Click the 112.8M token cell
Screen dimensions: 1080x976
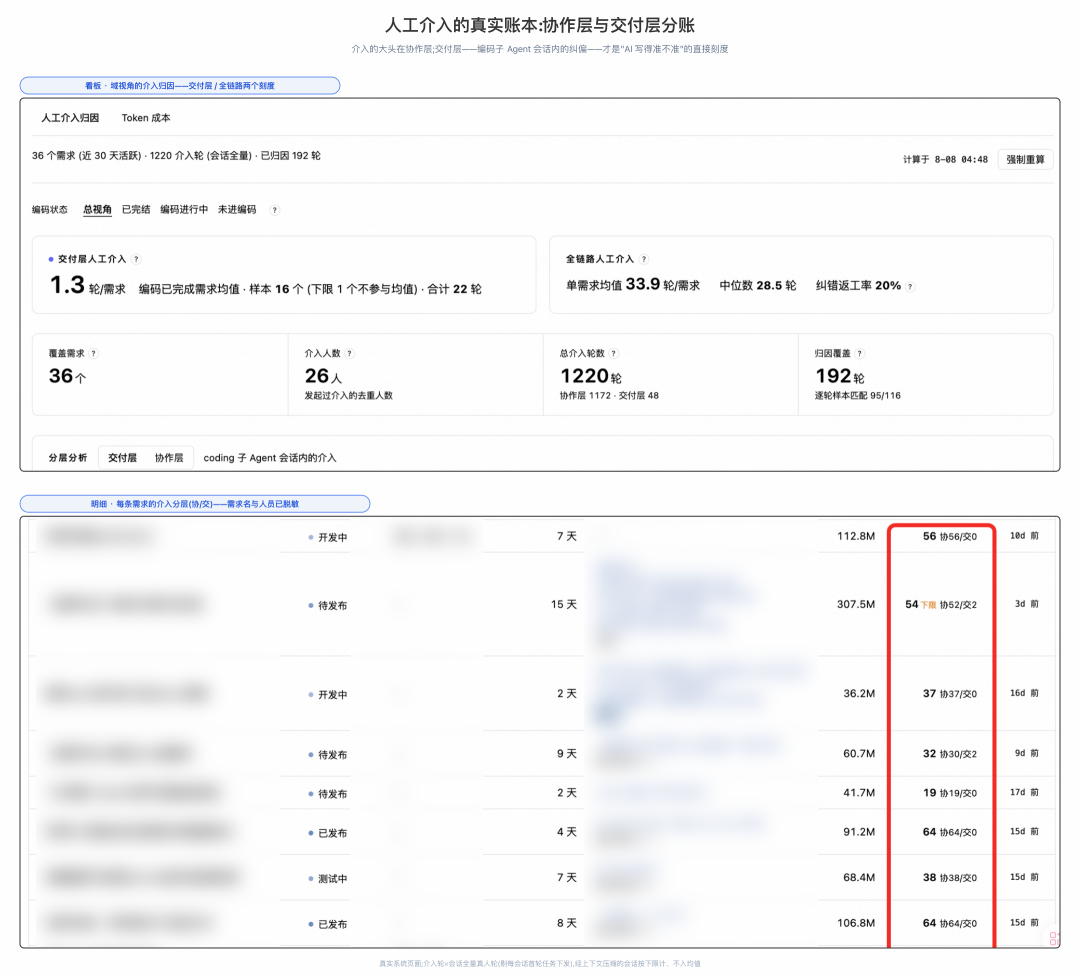pos(855,536)
